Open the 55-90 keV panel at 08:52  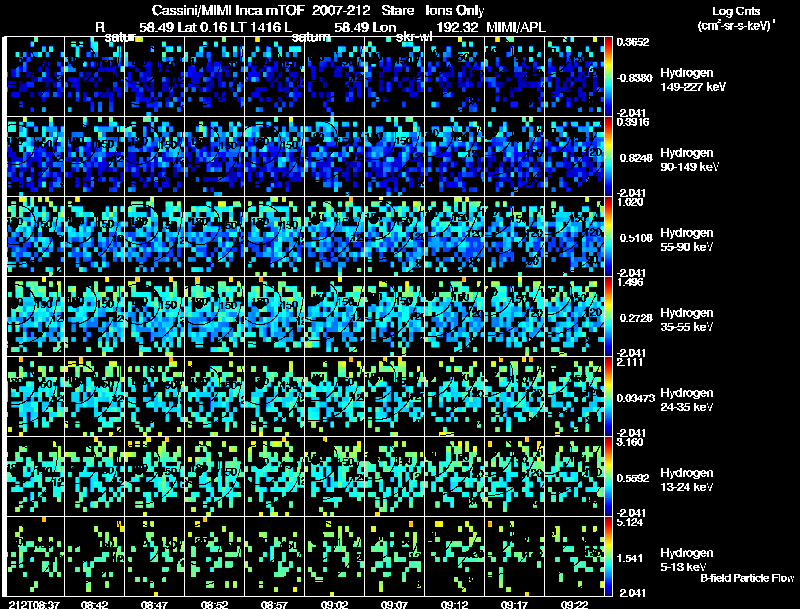(x=215, y=237)
